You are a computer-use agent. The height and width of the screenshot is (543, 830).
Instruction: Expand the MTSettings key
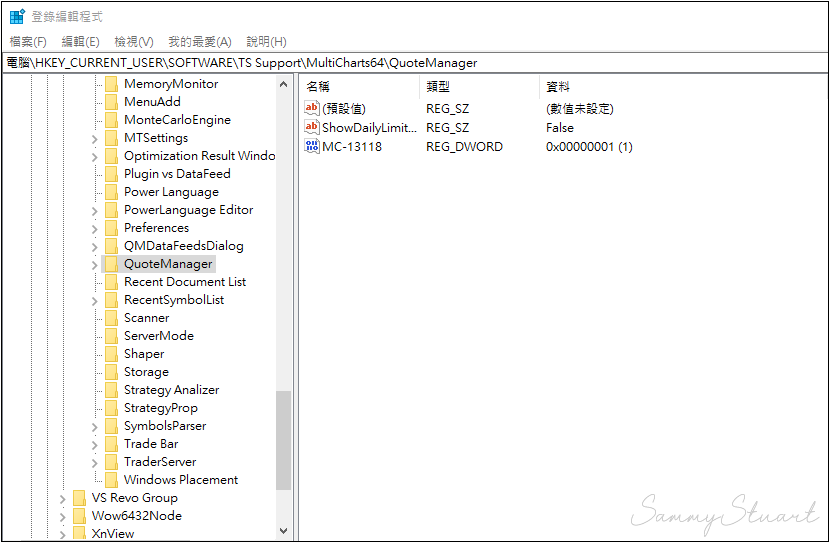coord(95,139)
